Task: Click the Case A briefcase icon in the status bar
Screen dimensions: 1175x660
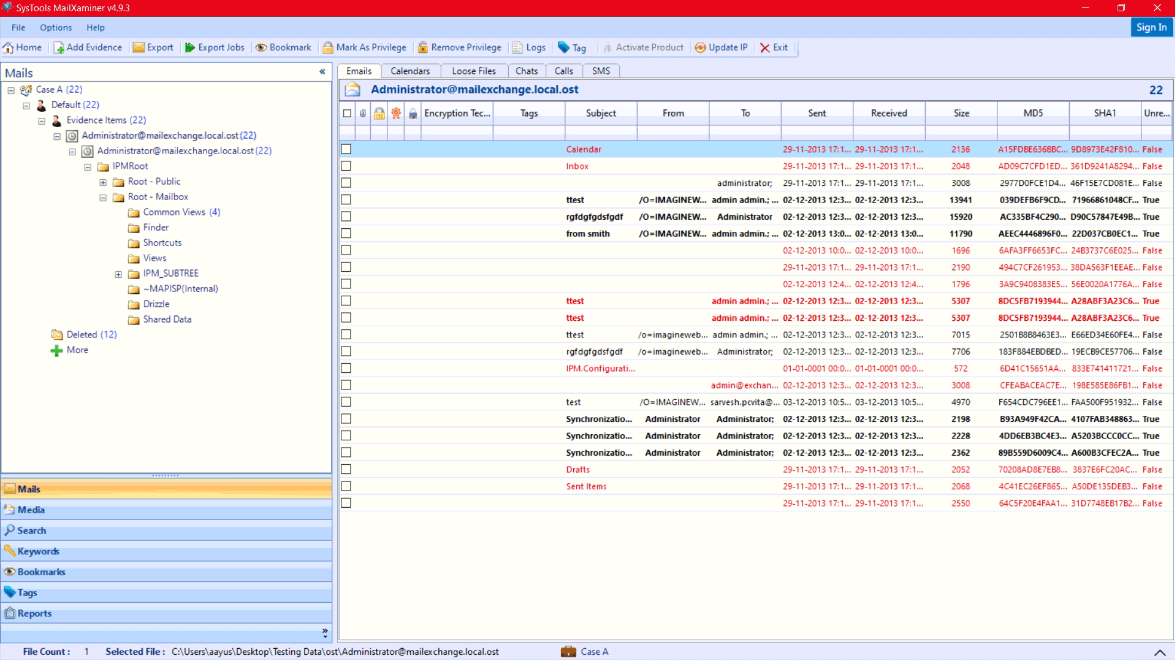Action: pos(568,652)
